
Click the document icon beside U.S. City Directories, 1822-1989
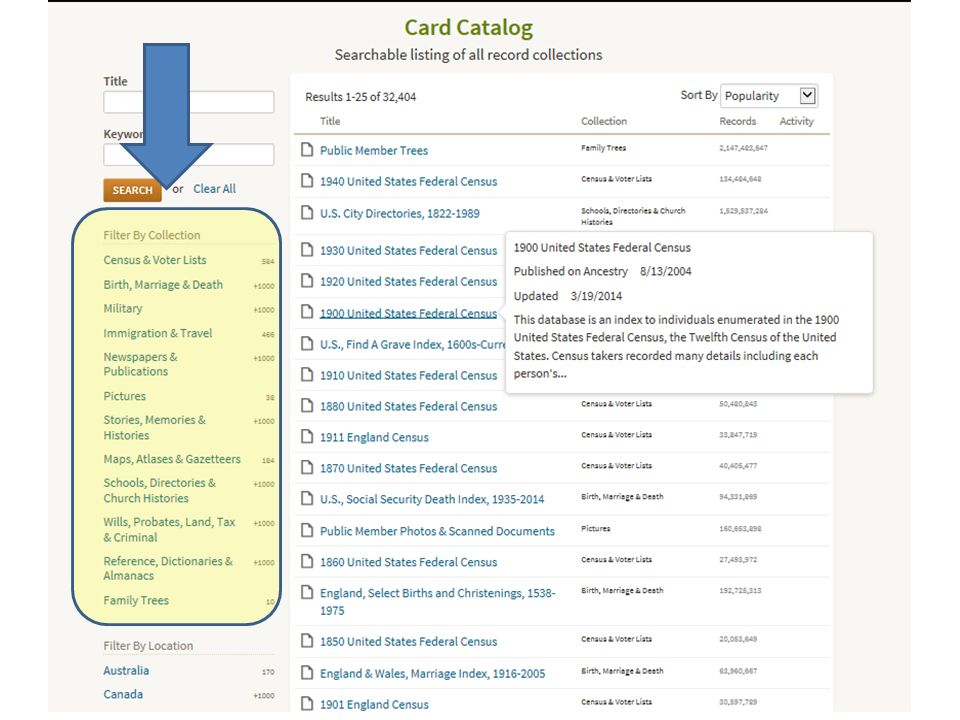tap(307, 212)
